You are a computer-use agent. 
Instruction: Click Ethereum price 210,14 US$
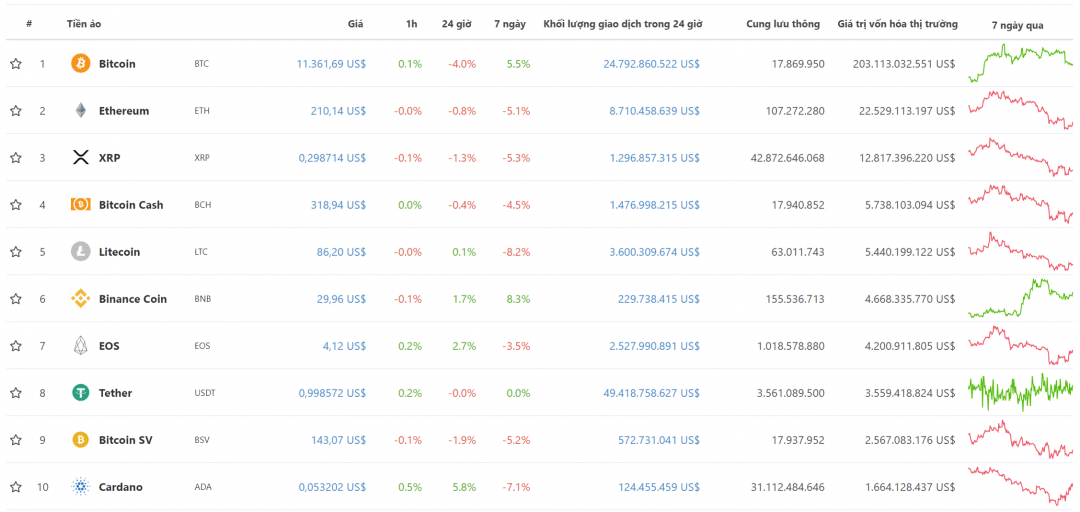point(338,110)
